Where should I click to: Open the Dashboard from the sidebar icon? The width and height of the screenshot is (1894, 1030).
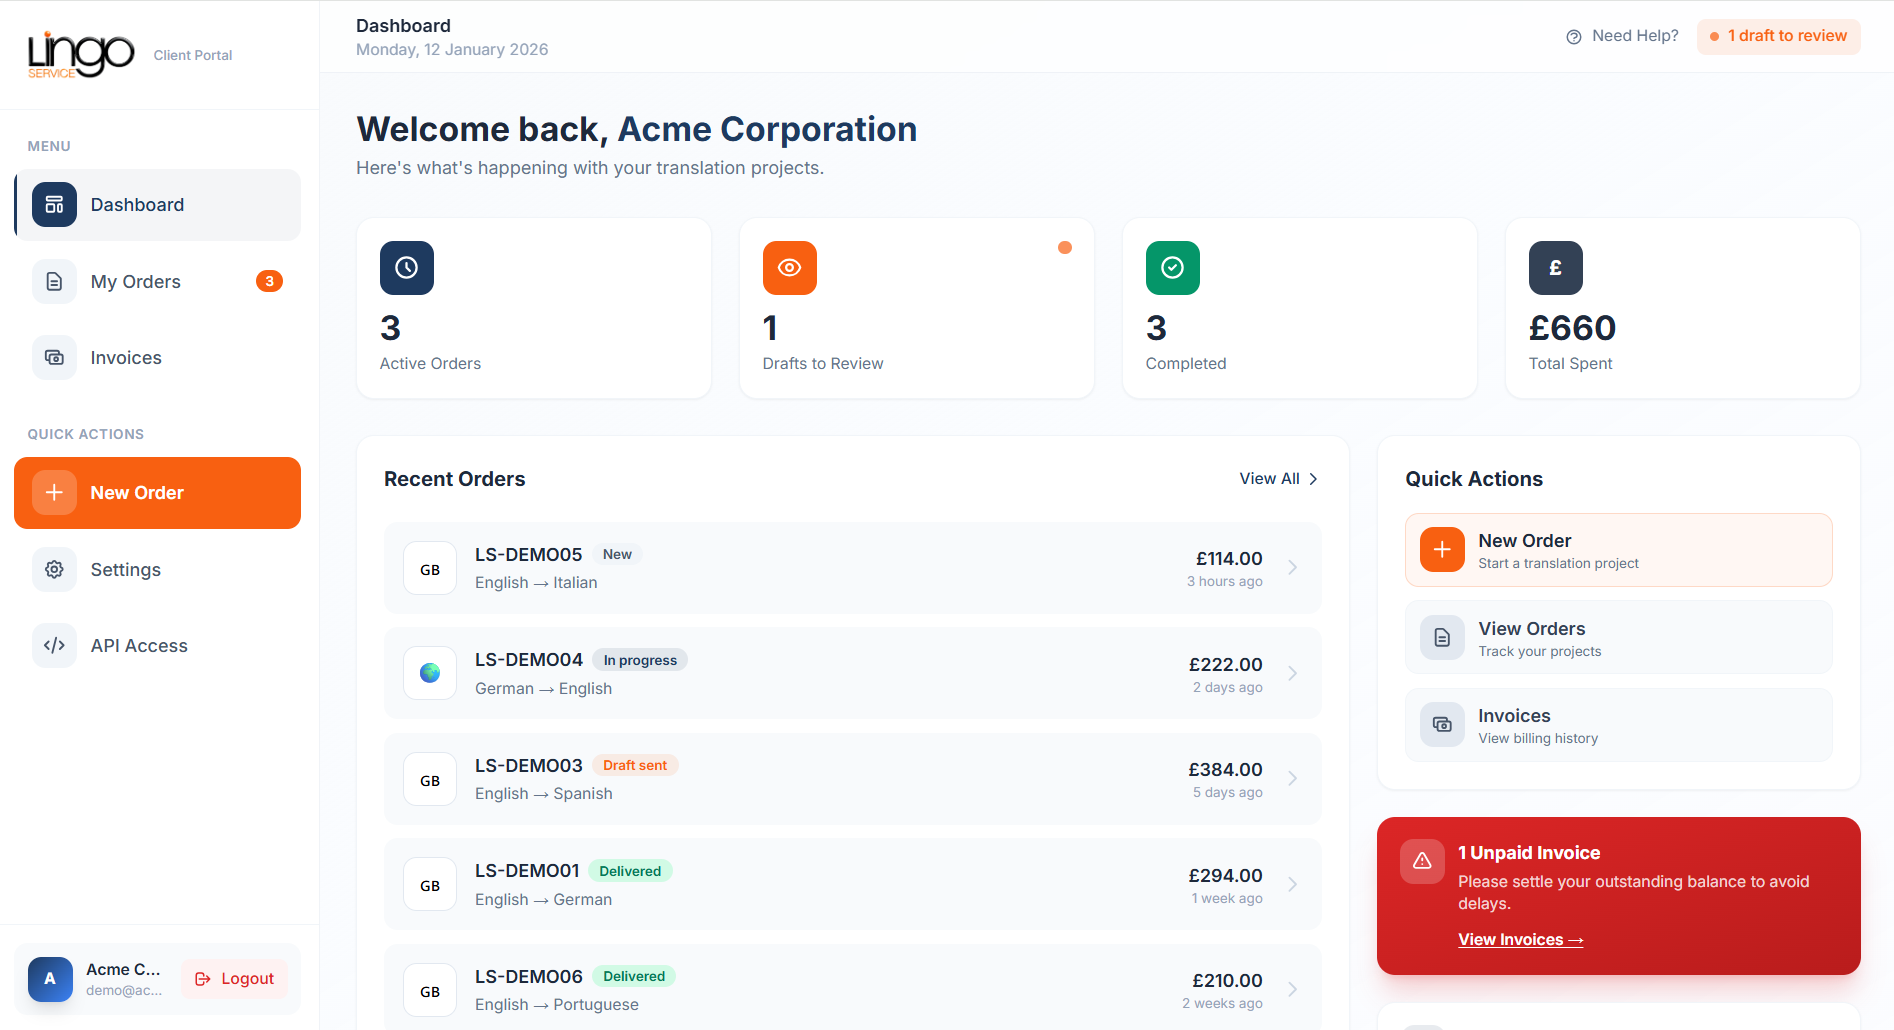[54, 204]
